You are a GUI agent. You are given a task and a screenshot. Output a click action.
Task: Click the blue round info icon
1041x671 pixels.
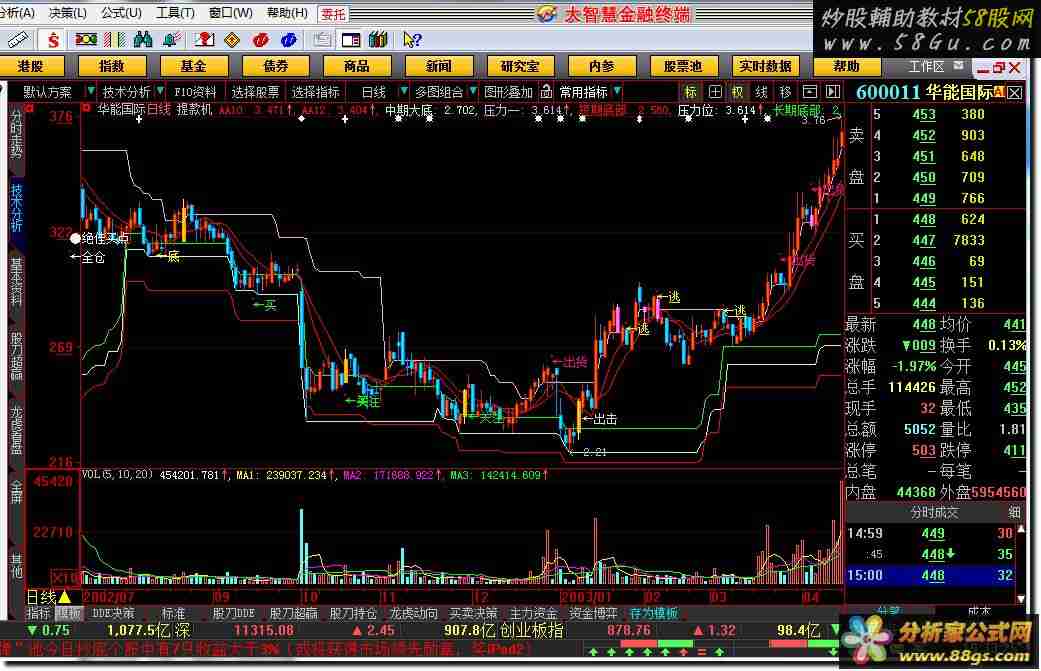(x=288, y=40)
